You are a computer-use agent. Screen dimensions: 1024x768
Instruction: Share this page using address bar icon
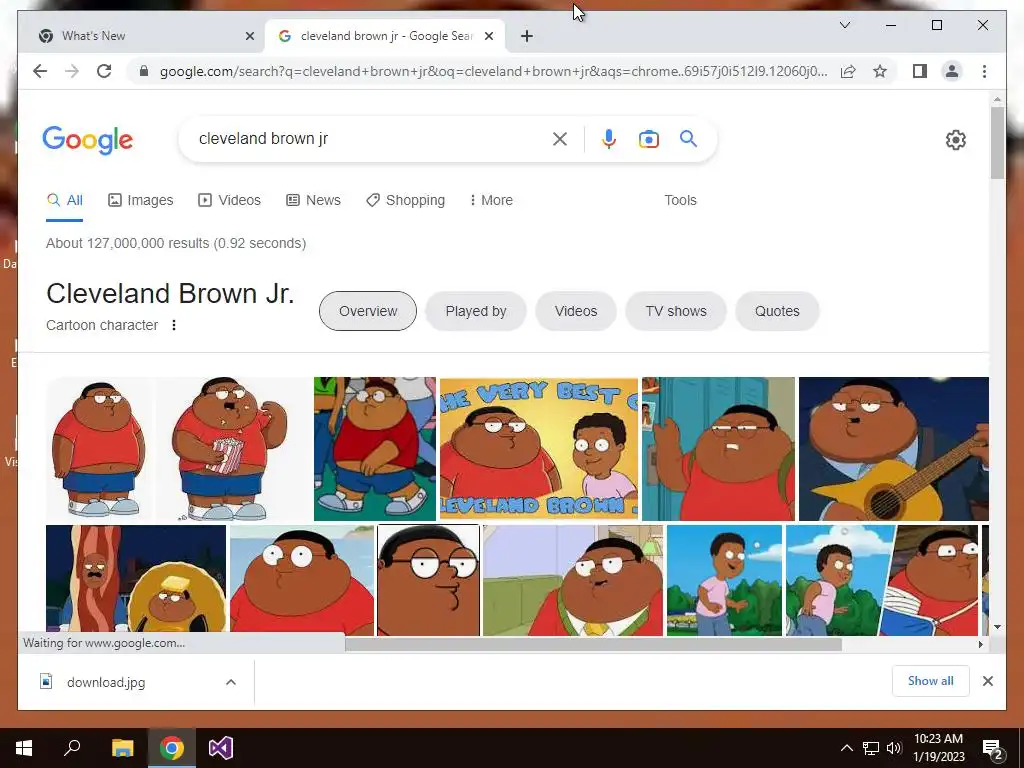(x=848, y=71)
